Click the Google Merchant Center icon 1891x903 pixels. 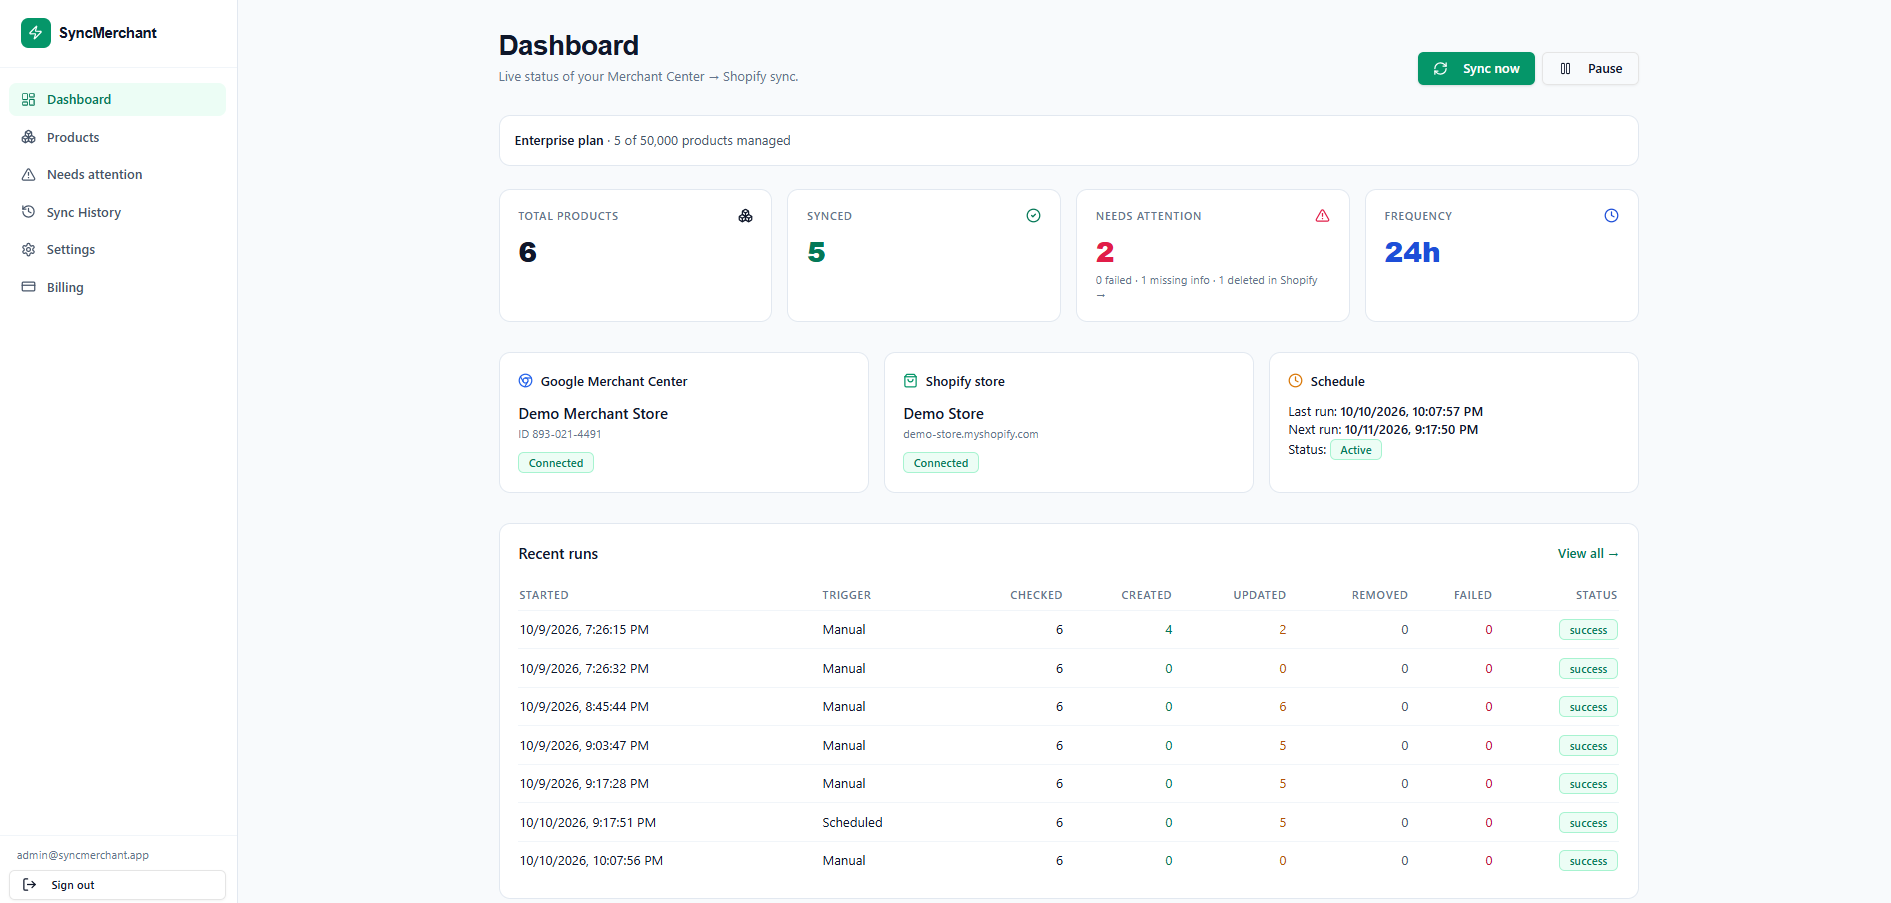point(525,381)
